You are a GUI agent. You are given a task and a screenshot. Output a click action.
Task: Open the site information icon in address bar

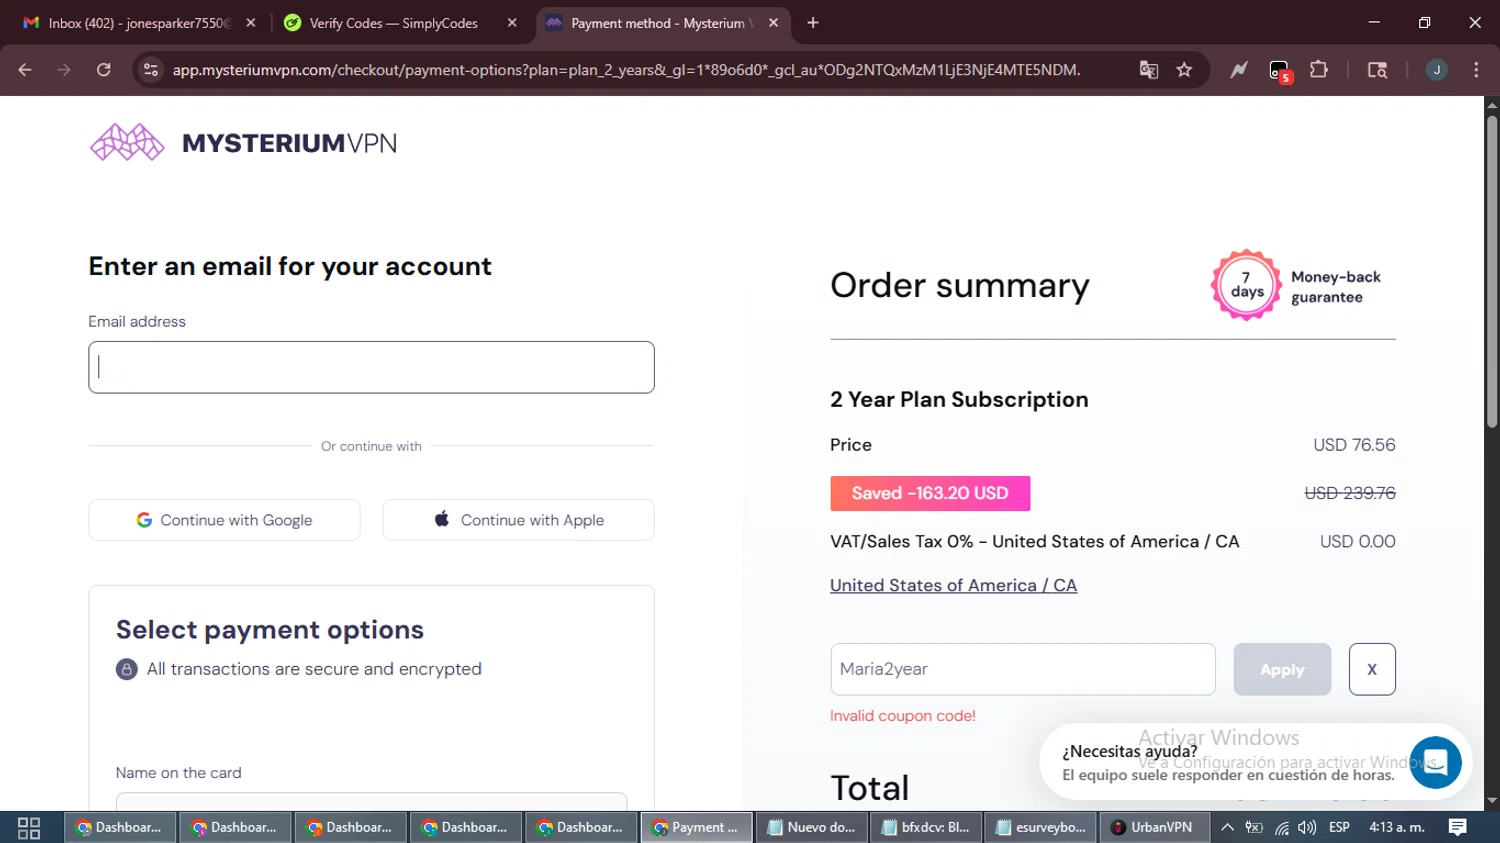point(151,70)
